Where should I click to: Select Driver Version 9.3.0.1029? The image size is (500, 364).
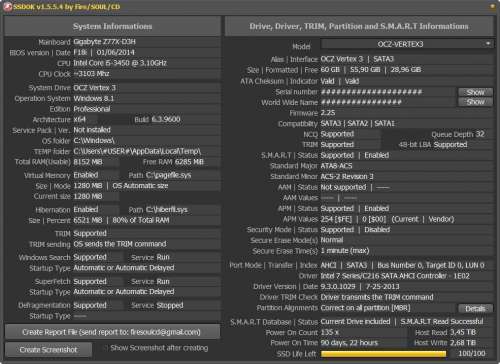(338, 287)
